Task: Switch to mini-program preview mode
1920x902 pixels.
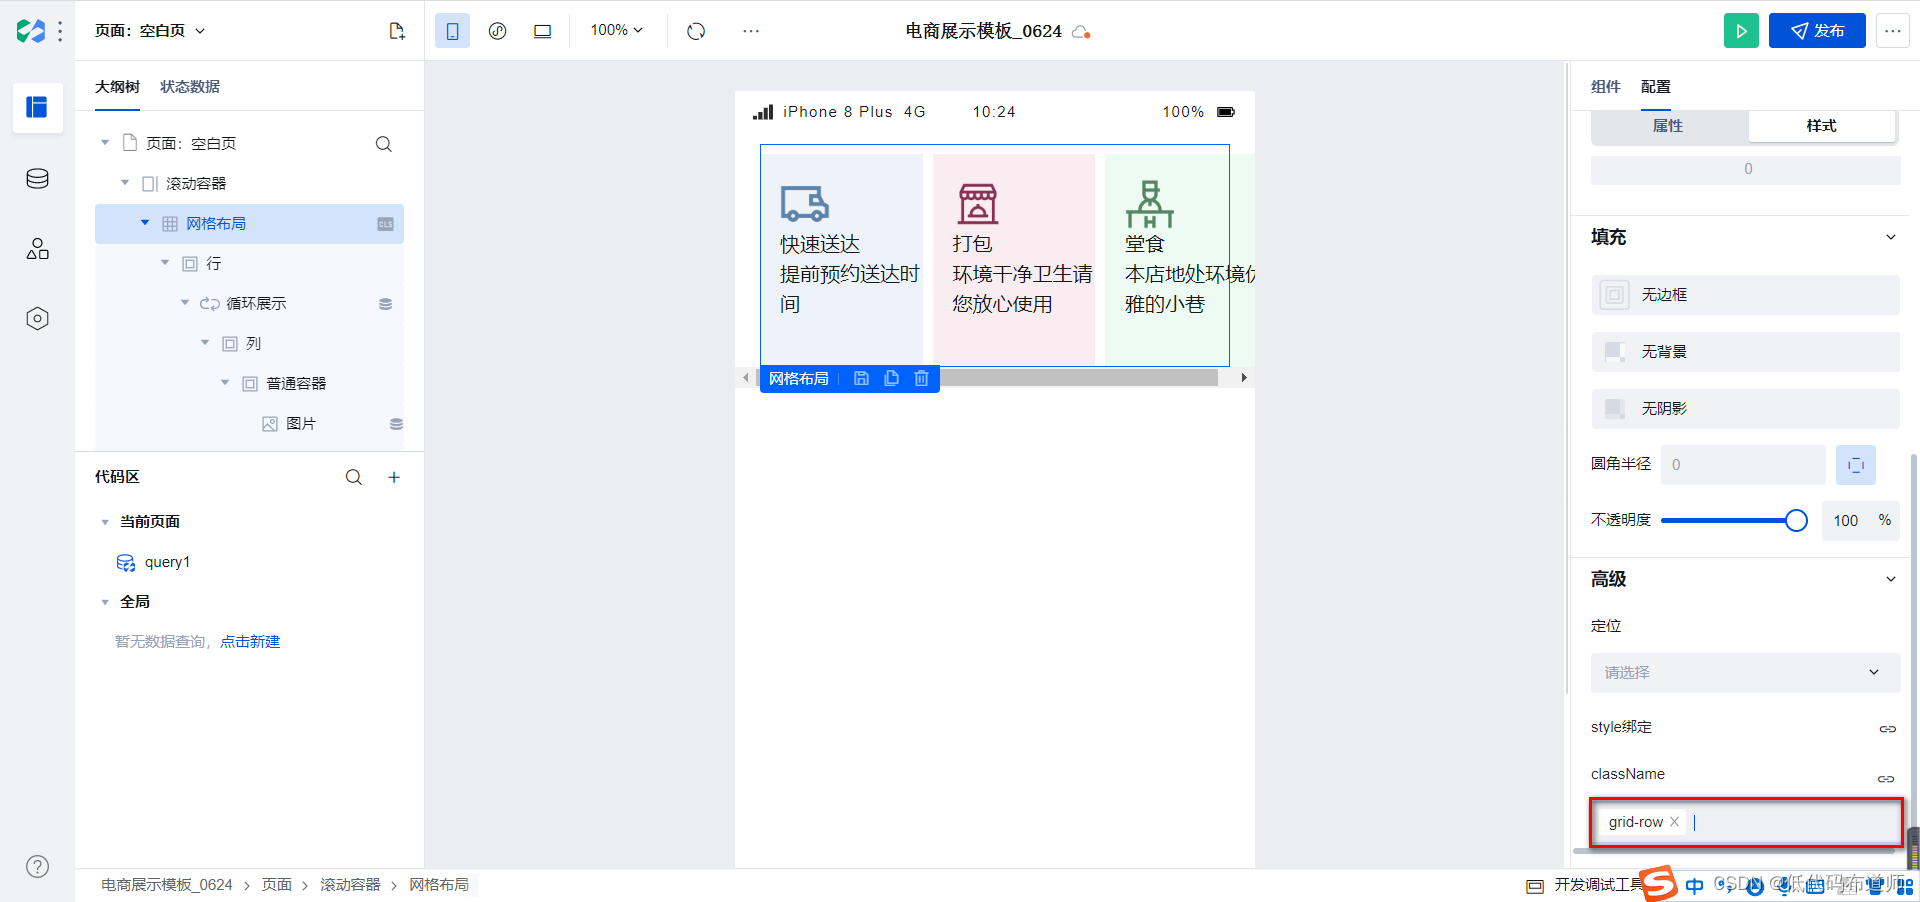Action: click(497, 31)
